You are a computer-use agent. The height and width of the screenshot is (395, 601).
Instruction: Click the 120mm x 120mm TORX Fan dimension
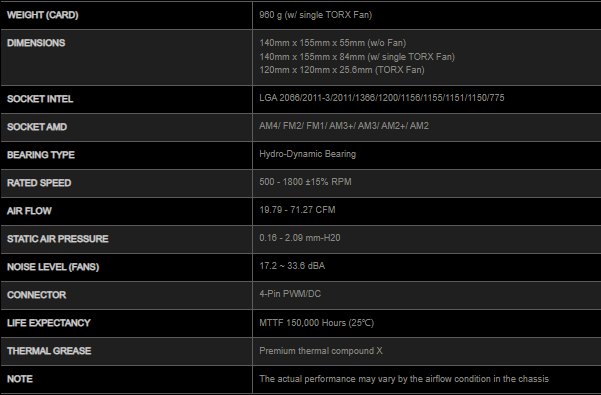coord(342,70)
